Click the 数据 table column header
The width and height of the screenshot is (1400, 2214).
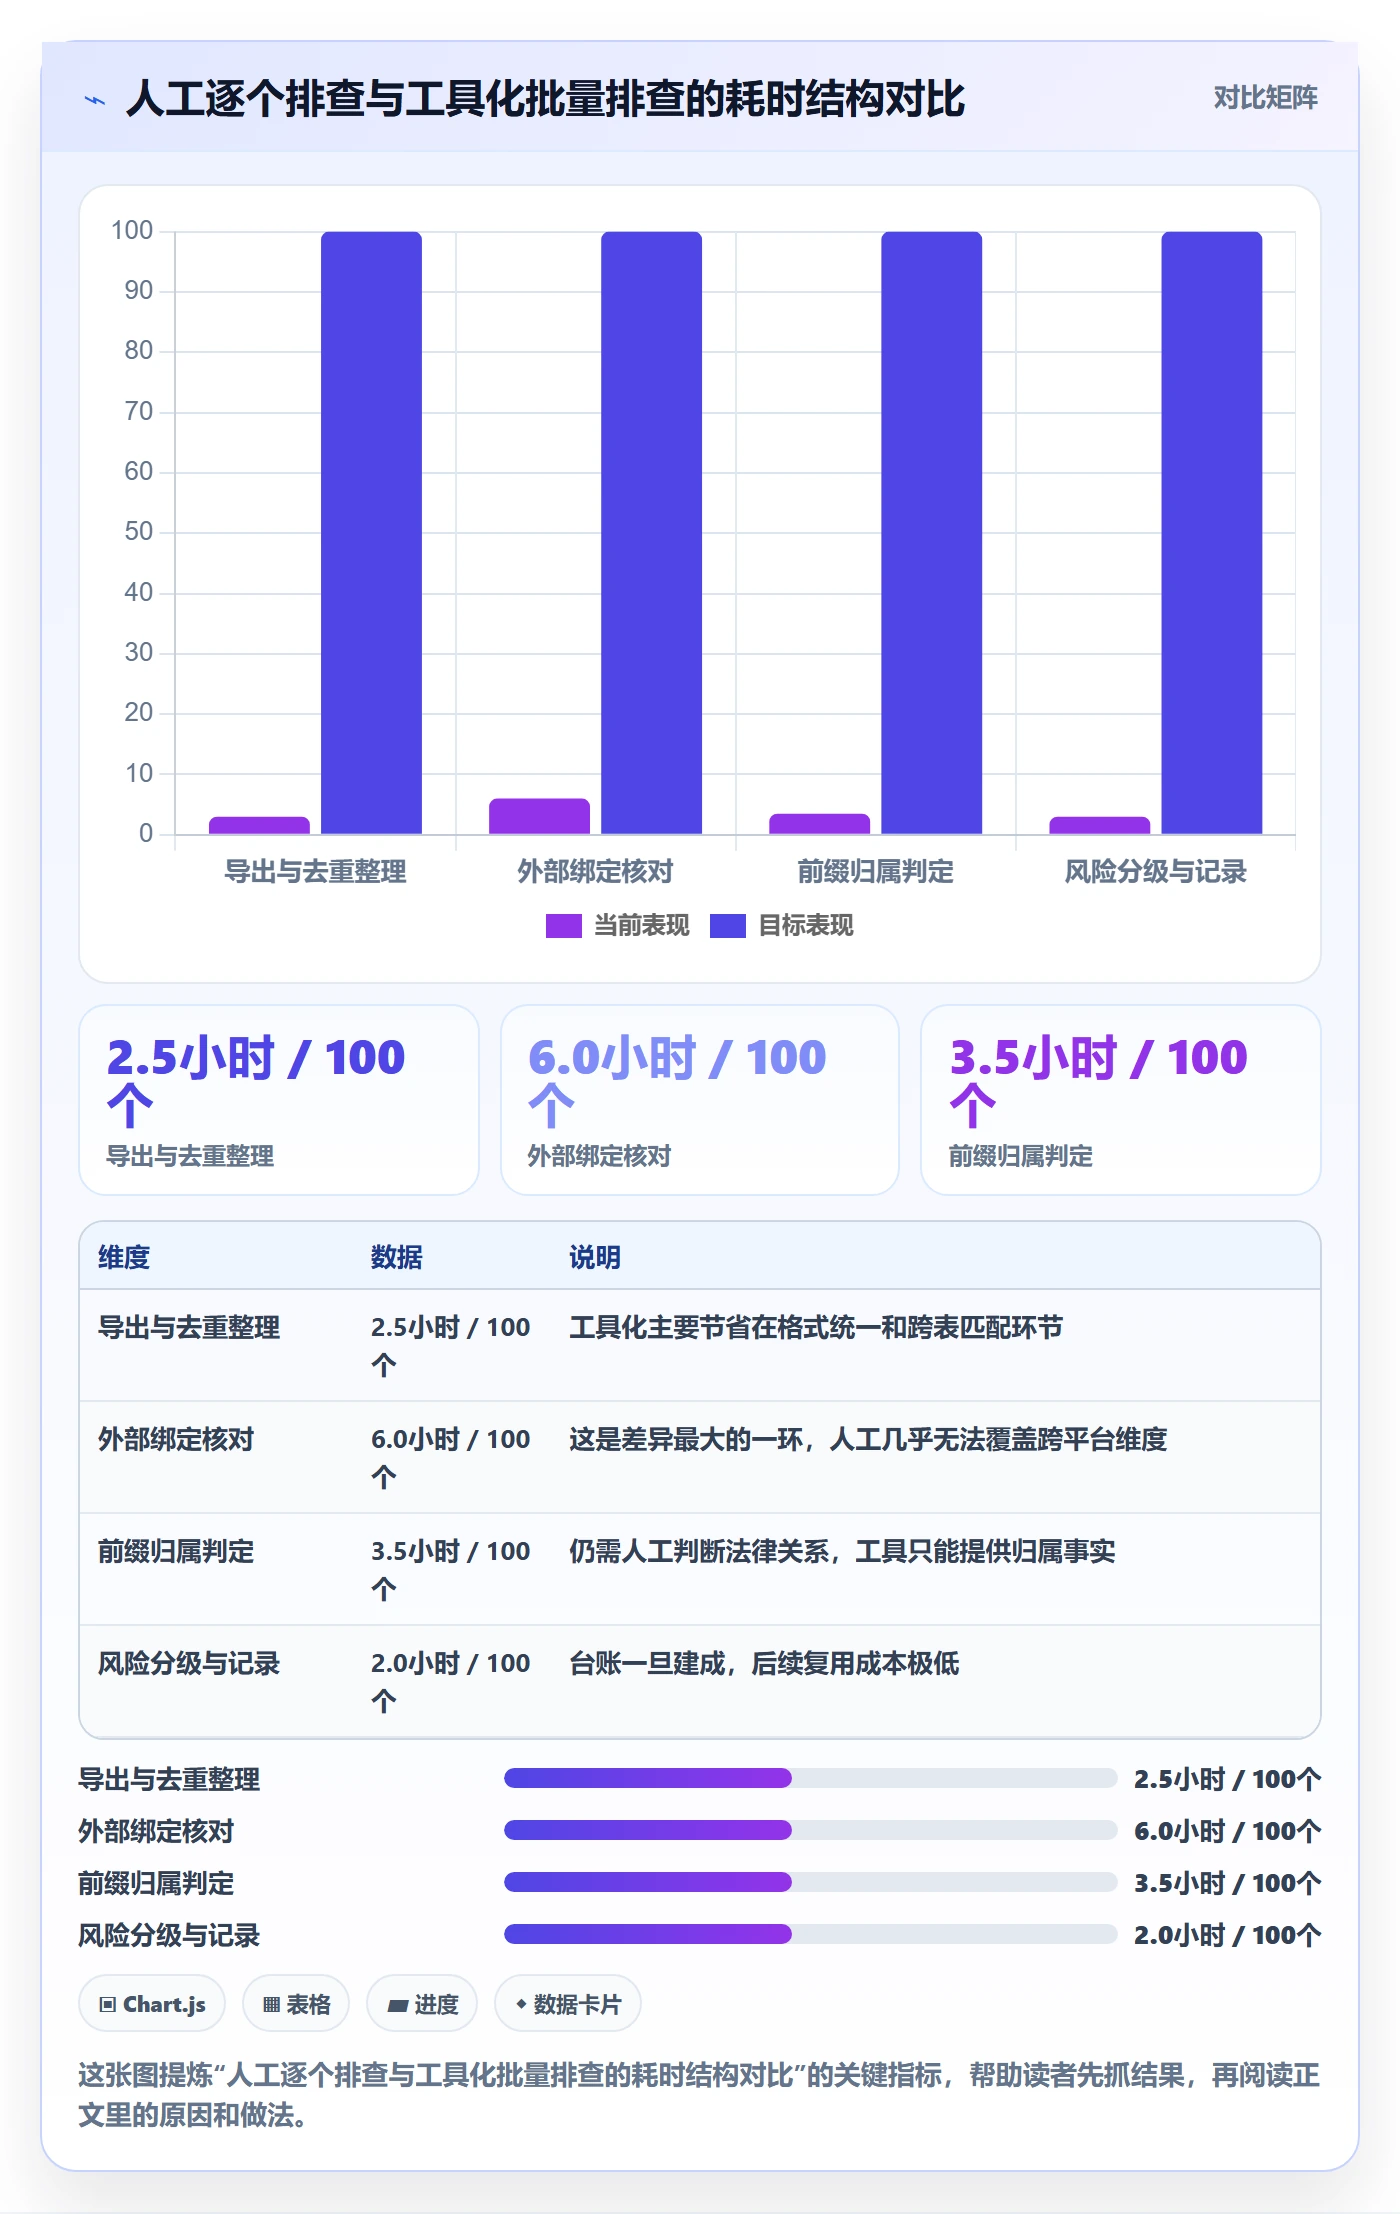tap(397, 1257)
